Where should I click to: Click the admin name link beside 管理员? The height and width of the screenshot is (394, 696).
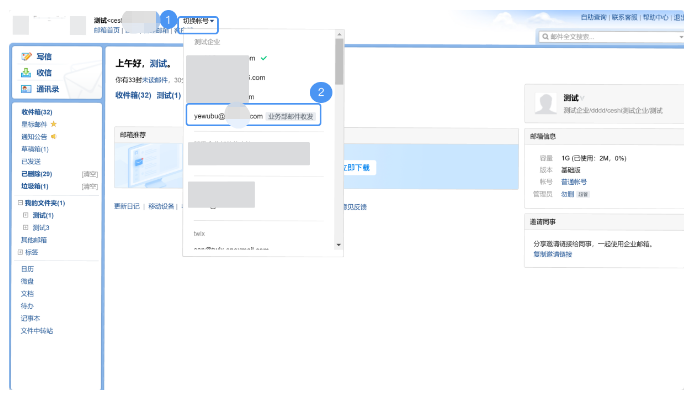pos(568,194)
